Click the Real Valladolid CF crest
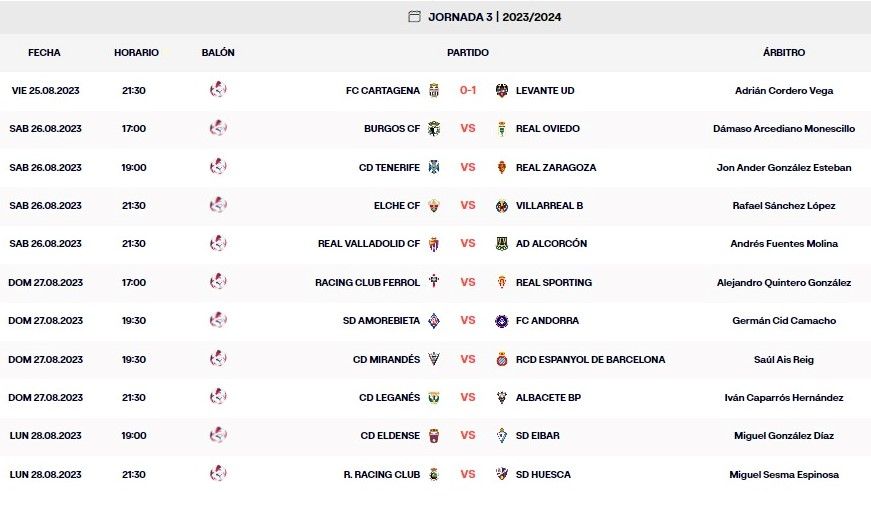871x505 pixels. [x=434, y=244]
